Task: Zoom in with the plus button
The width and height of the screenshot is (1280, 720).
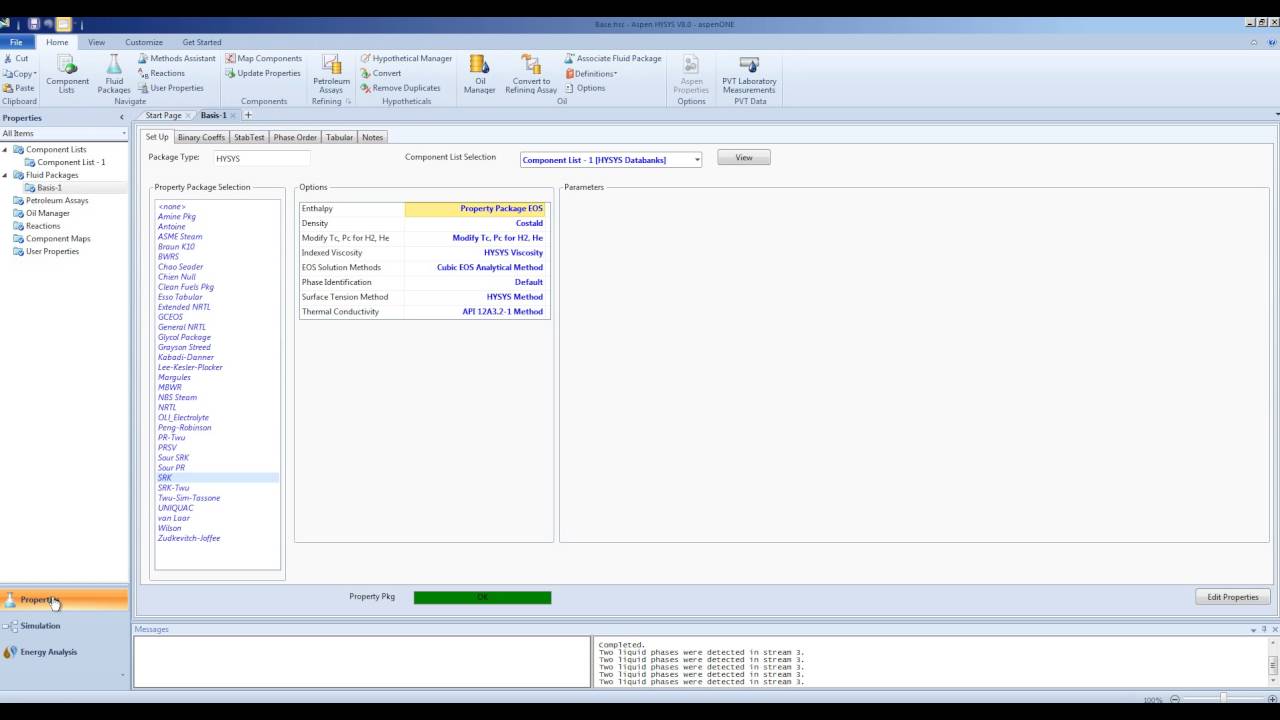Action: [1270, 700]
